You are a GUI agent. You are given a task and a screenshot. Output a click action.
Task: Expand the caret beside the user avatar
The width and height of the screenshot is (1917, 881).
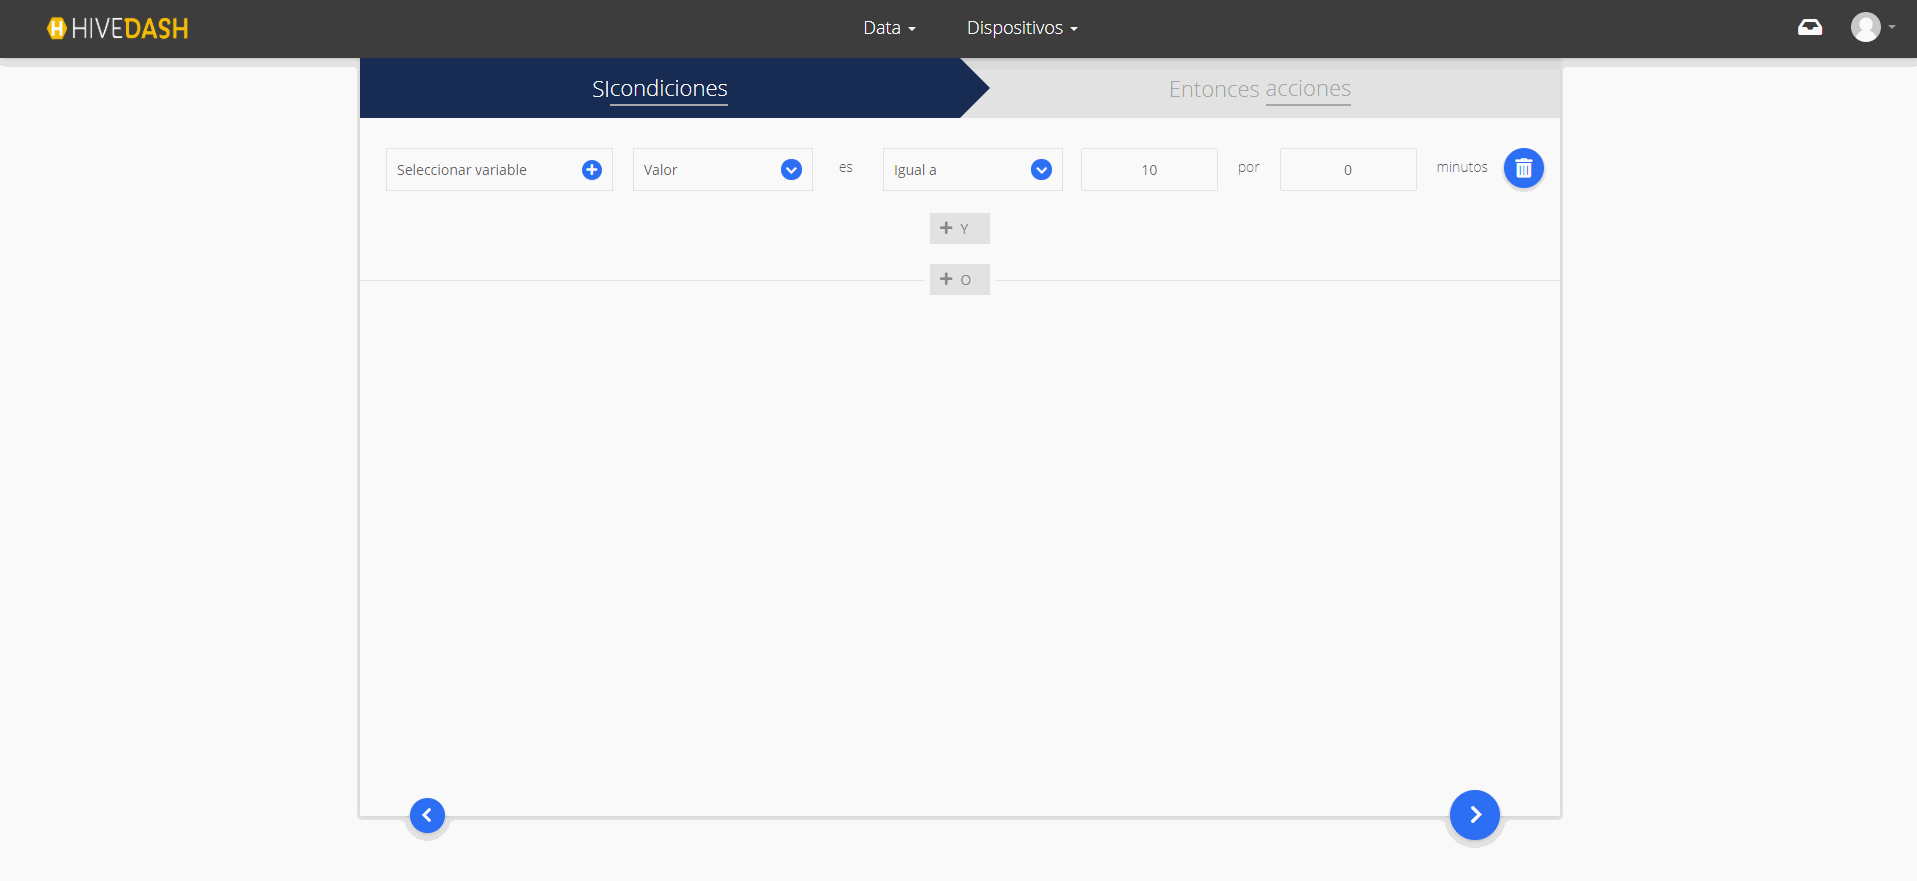(1892, 27)
